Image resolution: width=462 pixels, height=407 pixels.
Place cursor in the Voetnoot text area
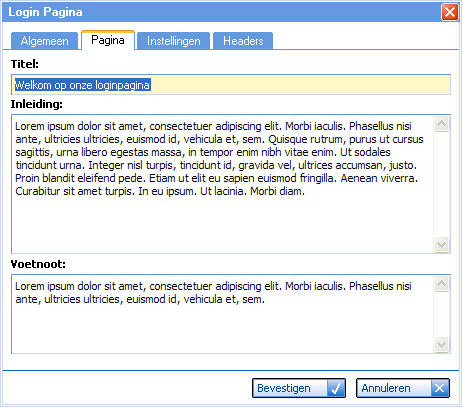coord(223,314)
